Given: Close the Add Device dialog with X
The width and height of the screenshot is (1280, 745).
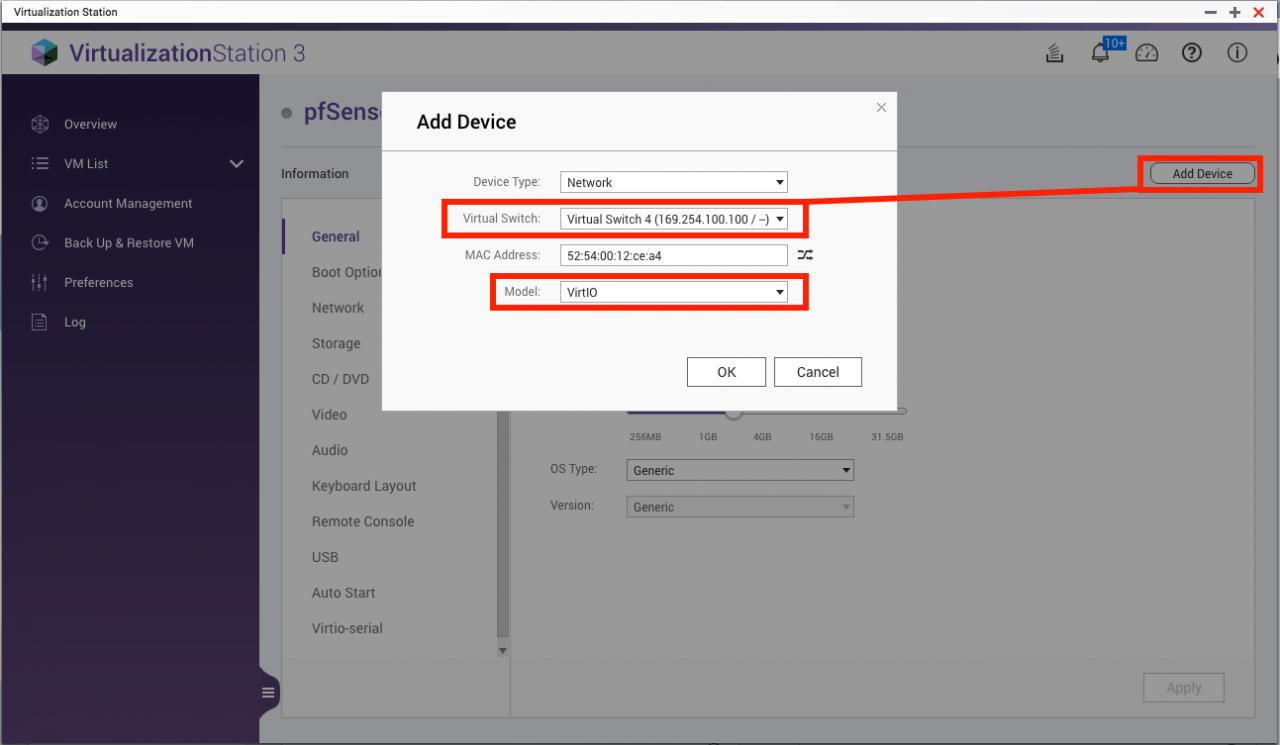Looking at the screenshot, I should click(x=881, y=108).
